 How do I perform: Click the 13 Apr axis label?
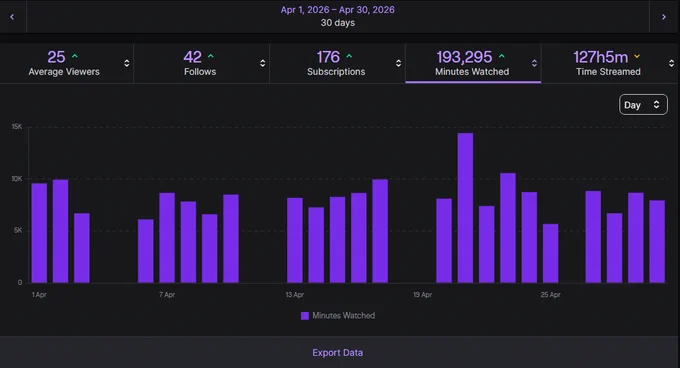click(294, 295)
